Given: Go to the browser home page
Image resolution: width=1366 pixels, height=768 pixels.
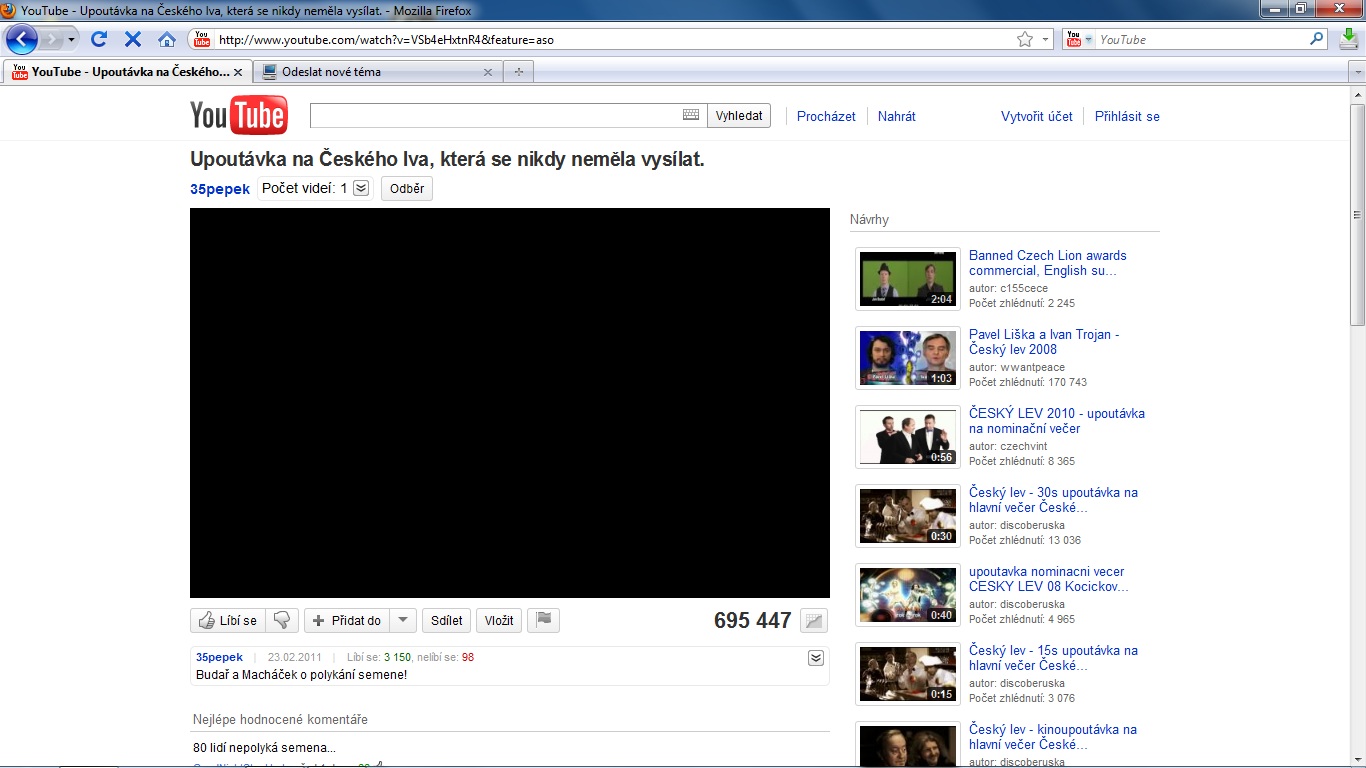Looking at the screenshot, I should click(167, 40).
